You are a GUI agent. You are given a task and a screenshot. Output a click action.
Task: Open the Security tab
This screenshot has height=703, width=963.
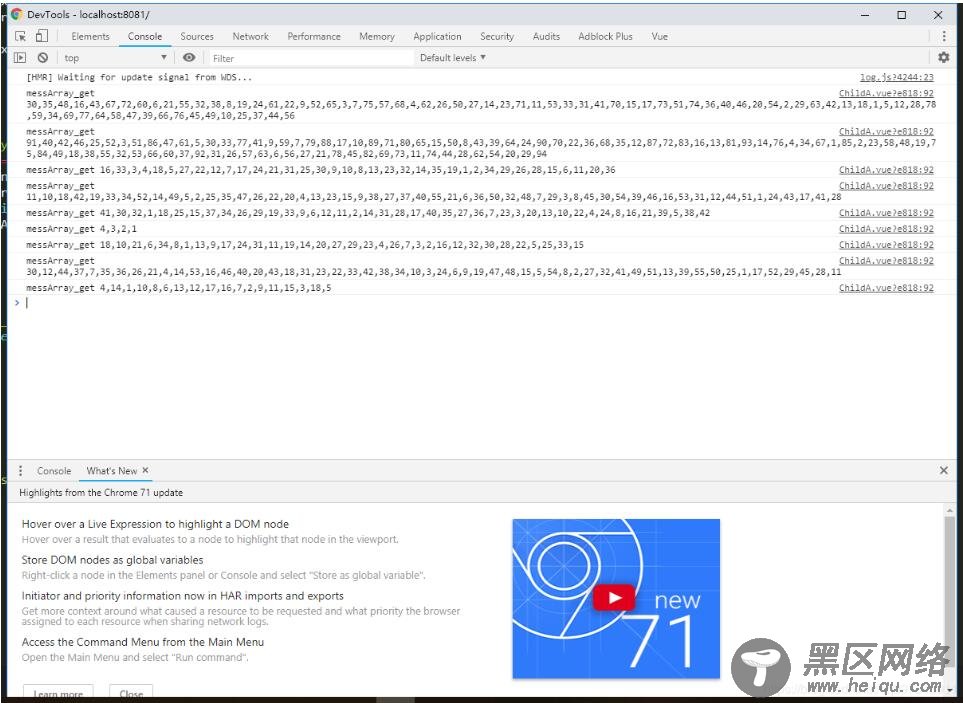pyautogui.click(x=497, y=36)
